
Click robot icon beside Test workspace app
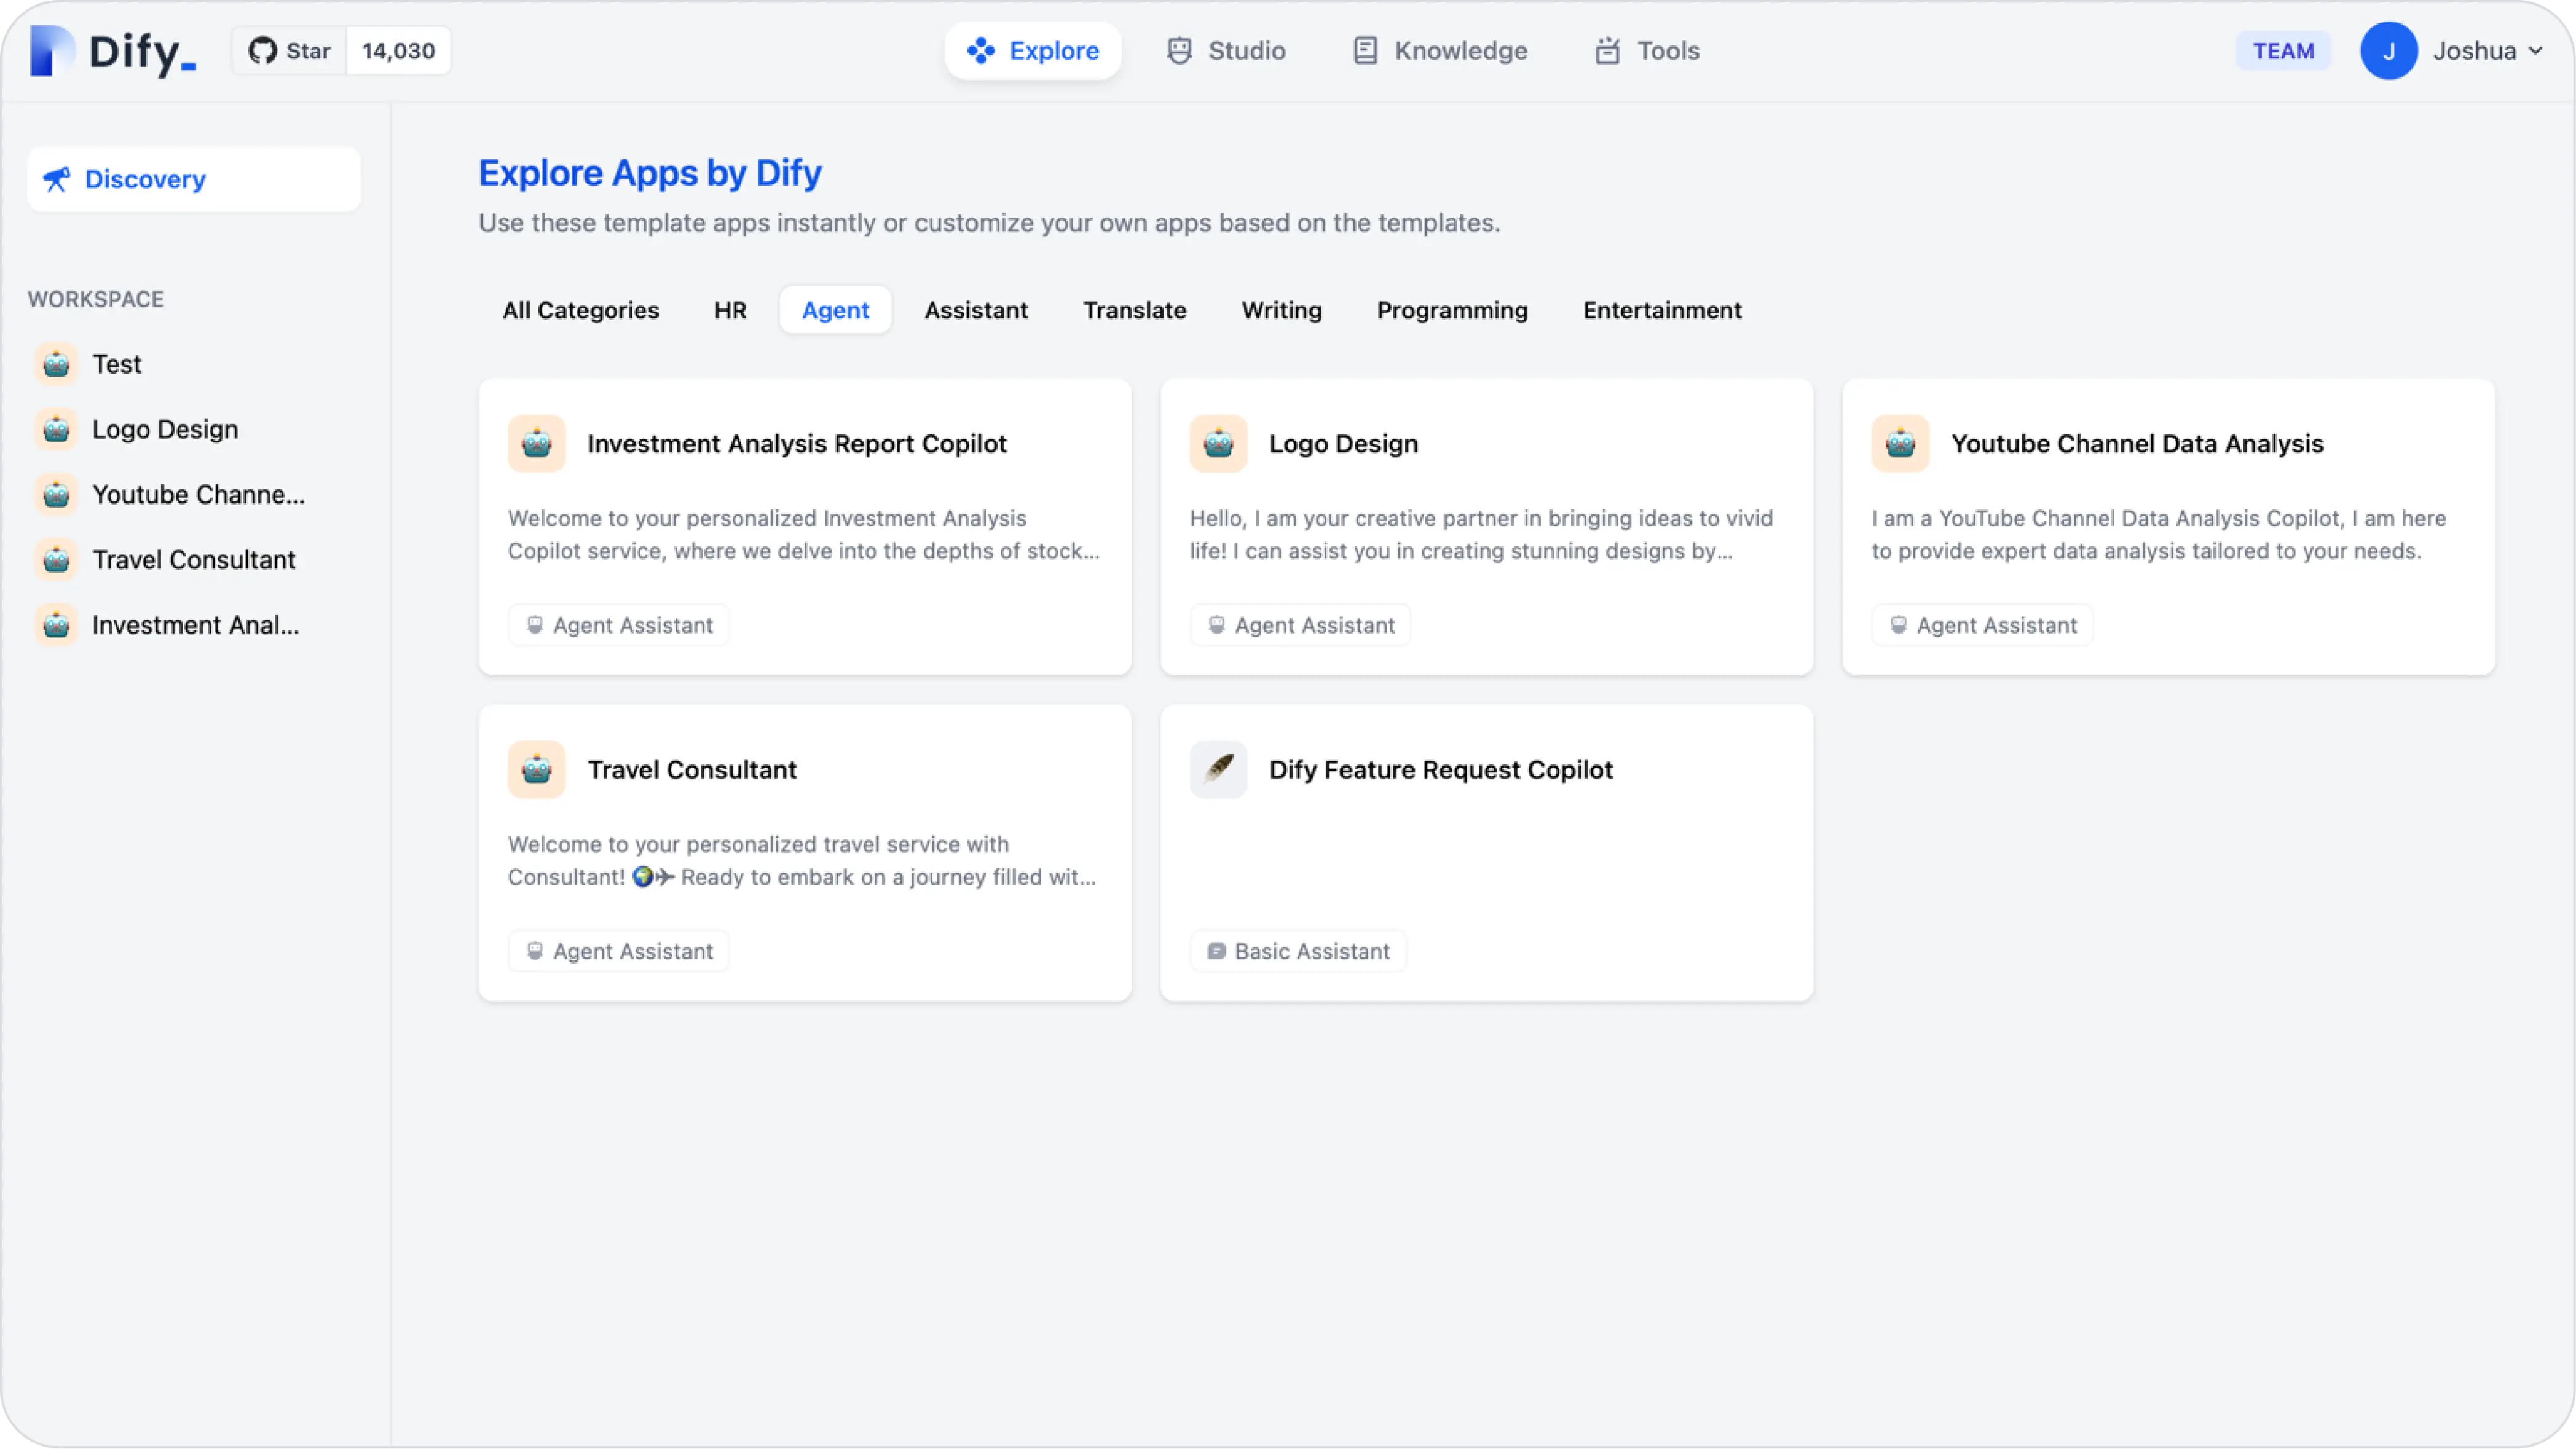tap(56, 364)
